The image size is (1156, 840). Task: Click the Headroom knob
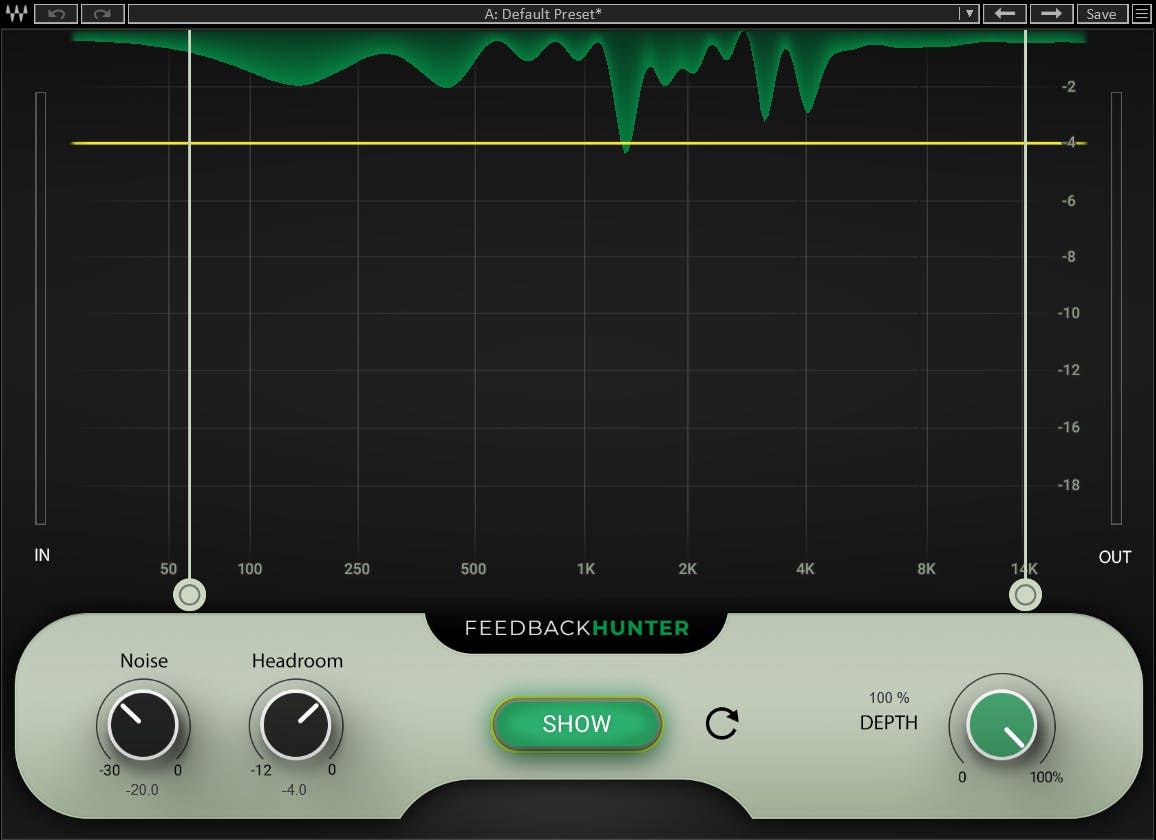tap(296, 725)
